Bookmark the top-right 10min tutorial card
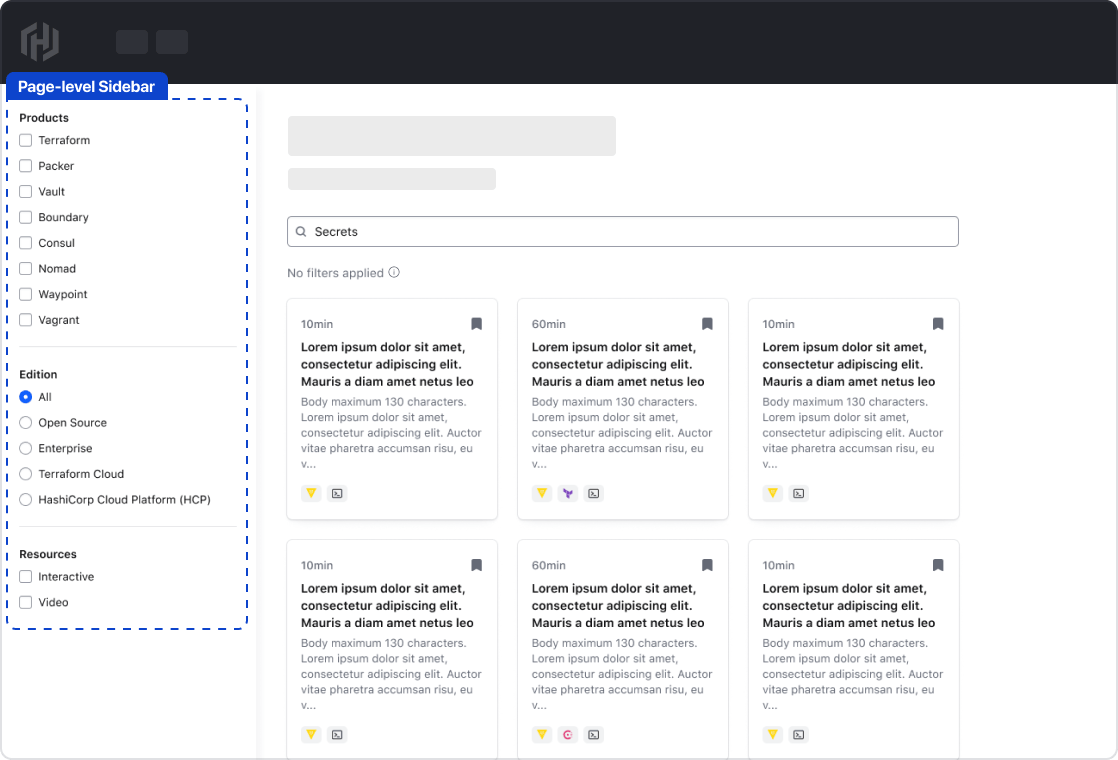The height and width of the screenshot is (760, 1118). (x=938, y=324)
